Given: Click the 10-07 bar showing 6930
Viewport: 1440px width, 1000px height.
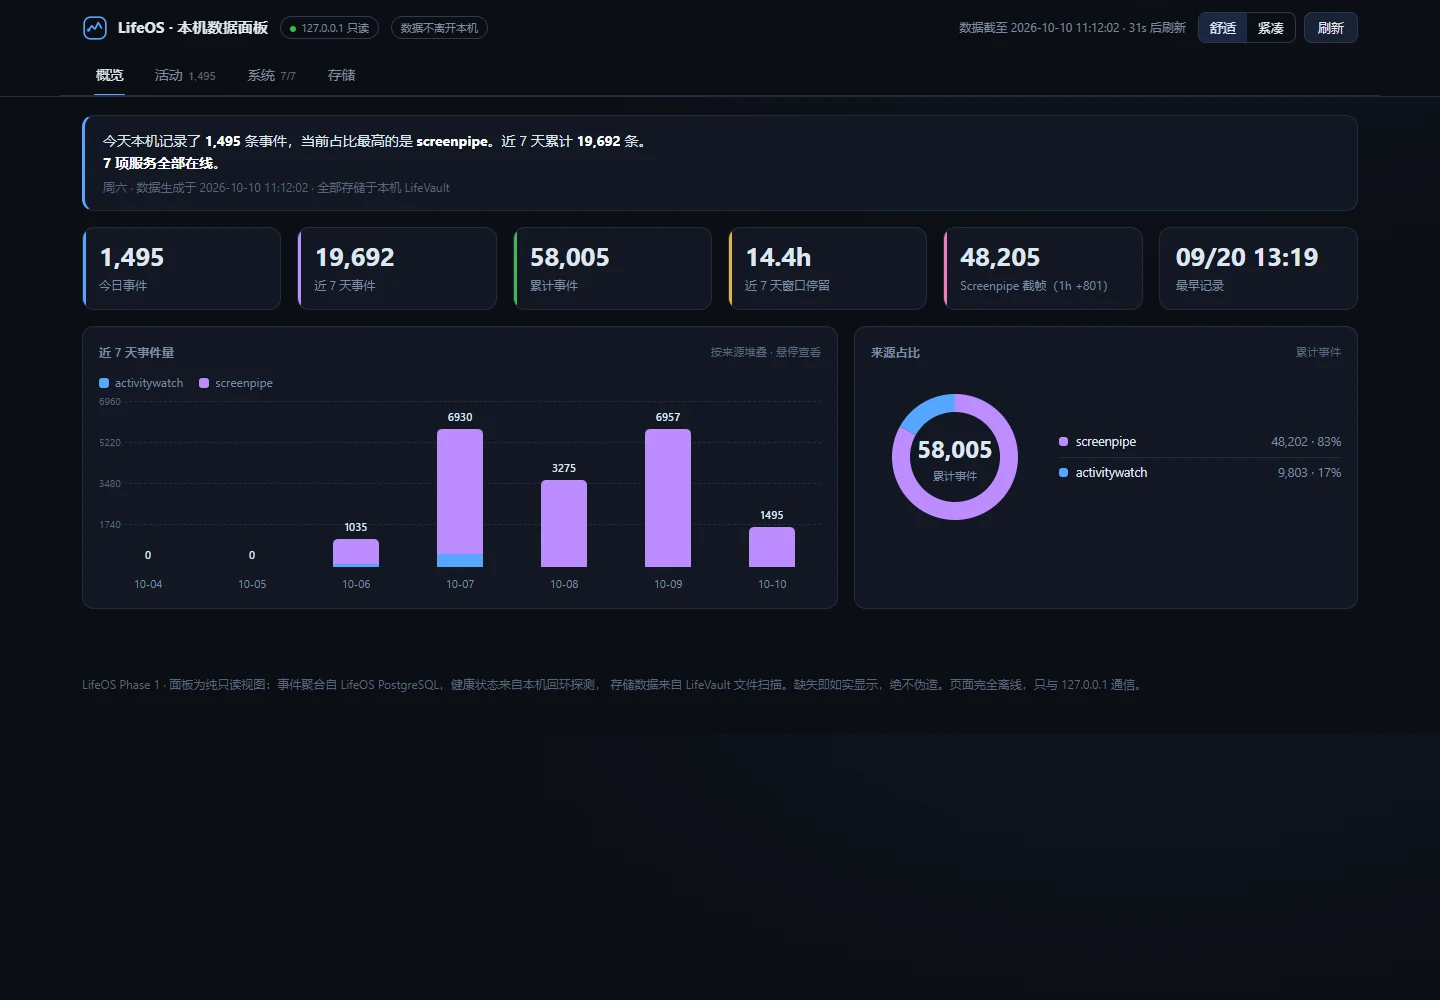Looking at the screenshot, I should click(460, 498).
